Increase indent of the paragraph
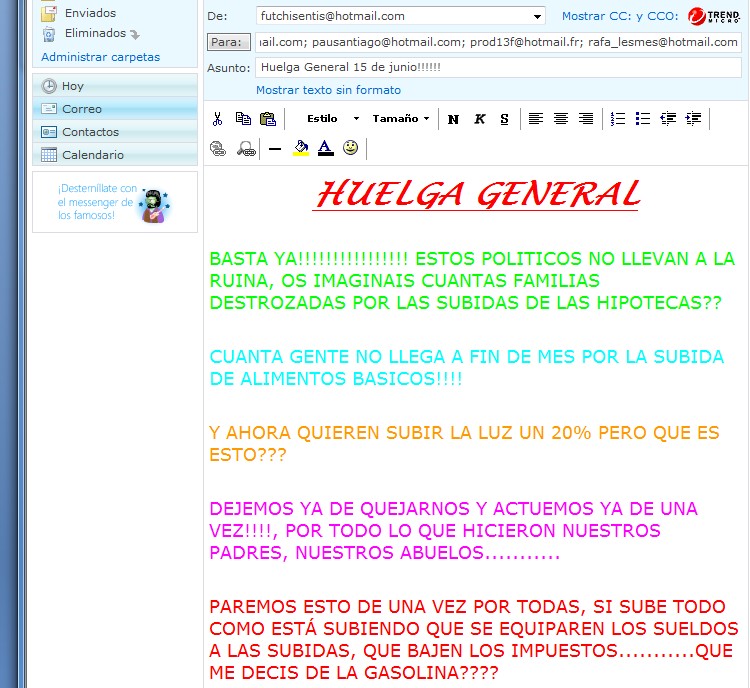The height and width of the screenshot is (688, 750). pos(693,118)
